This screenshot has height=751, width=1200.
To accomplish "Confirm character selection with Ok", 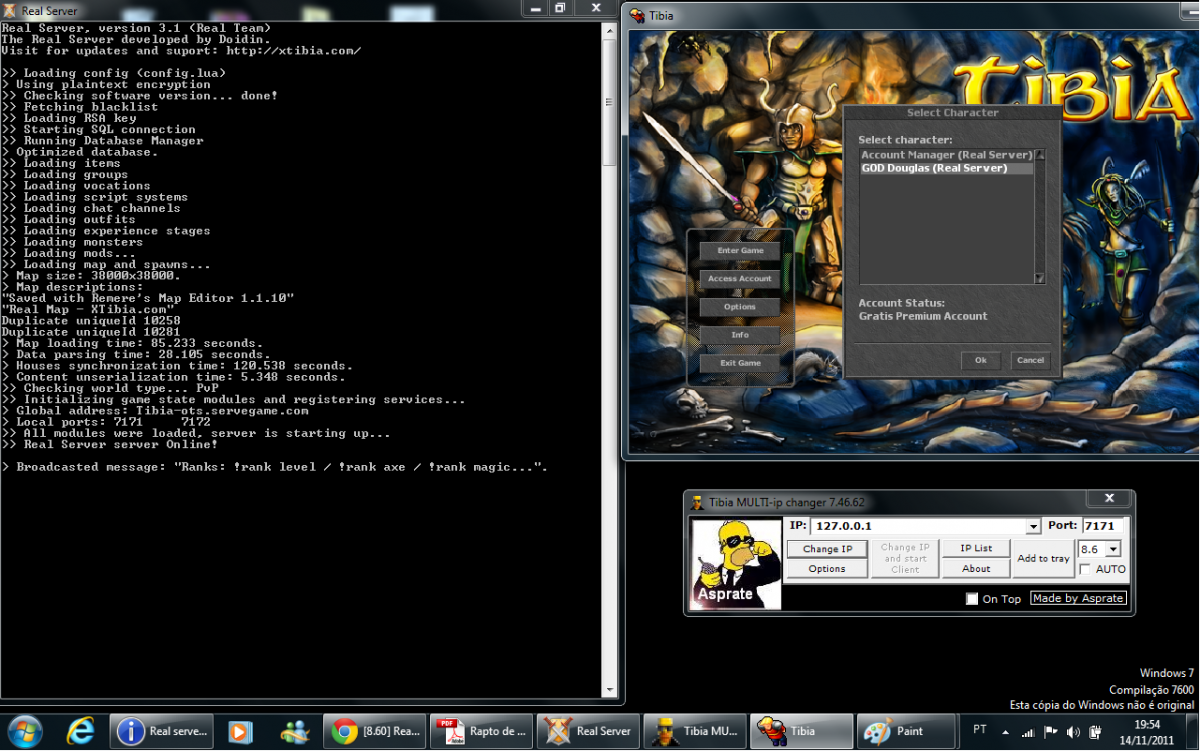I will (980, 360).
